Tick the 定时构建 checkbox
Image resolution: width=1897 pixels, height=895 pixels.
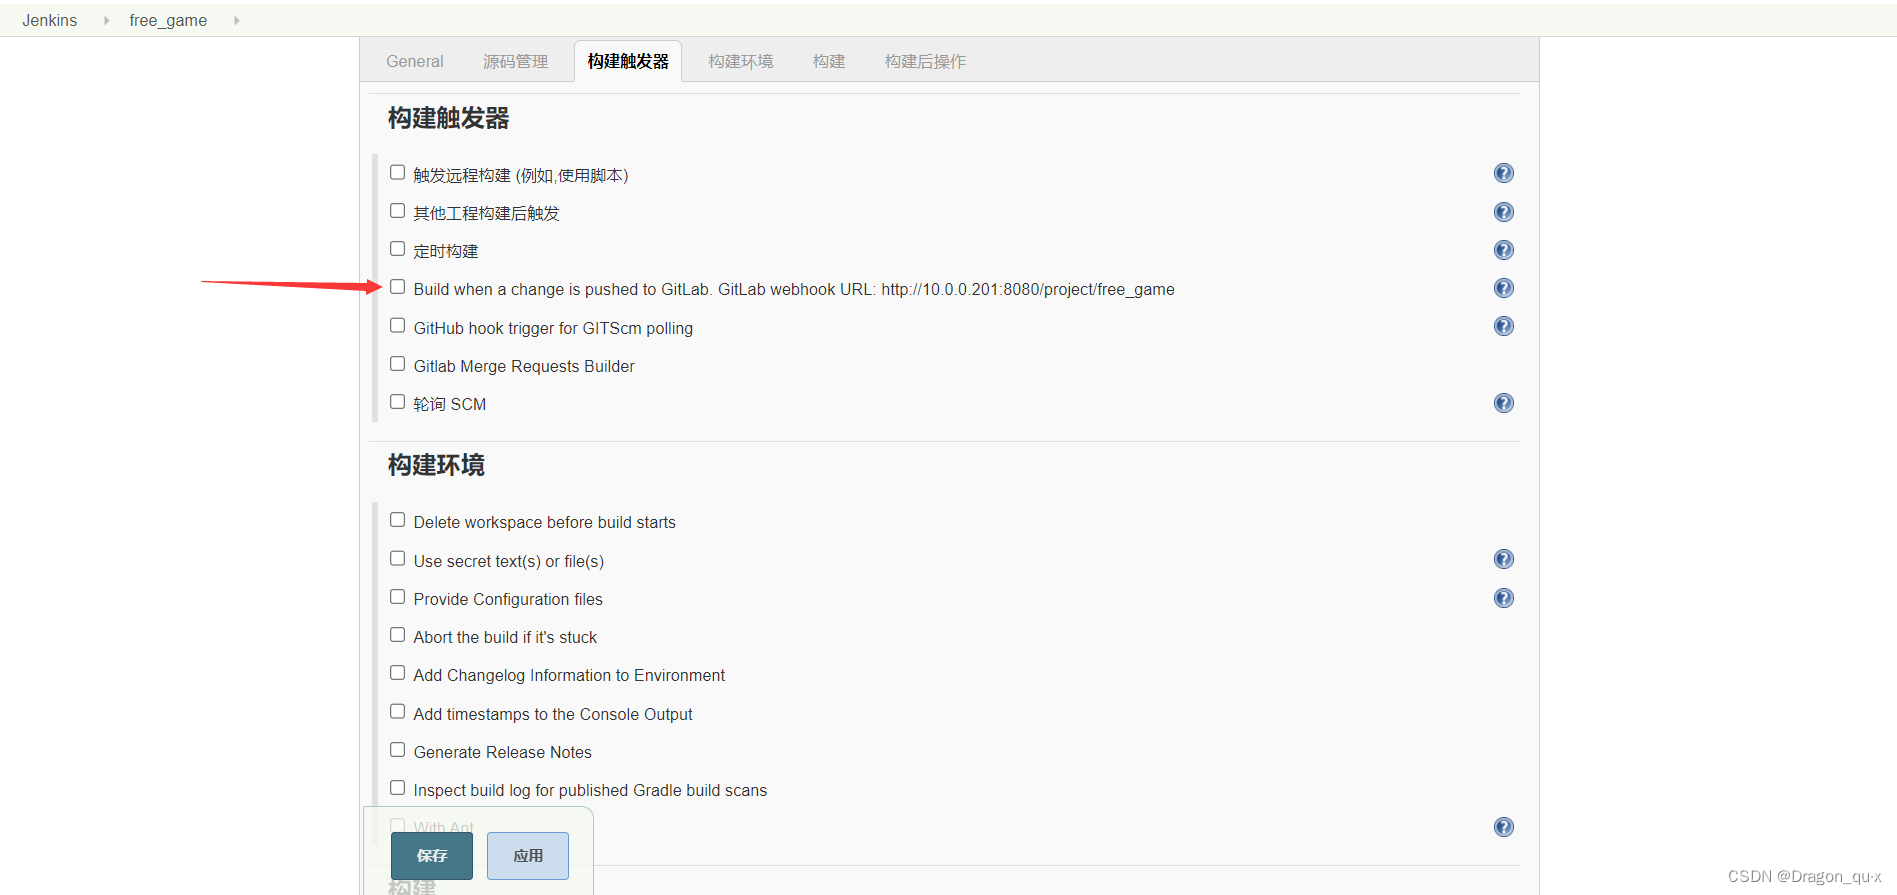point(397,249)
